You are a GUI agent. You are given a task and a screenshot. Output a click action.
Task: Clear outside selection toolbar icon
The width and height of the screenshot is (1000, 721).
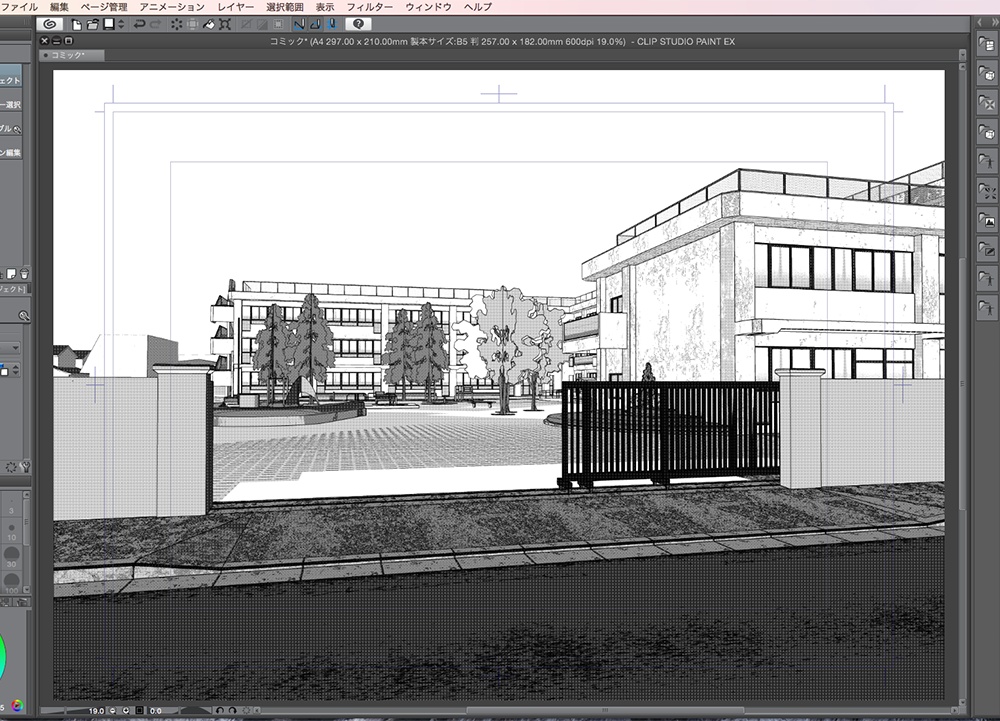pyautogui.click(x=192, y=24)
